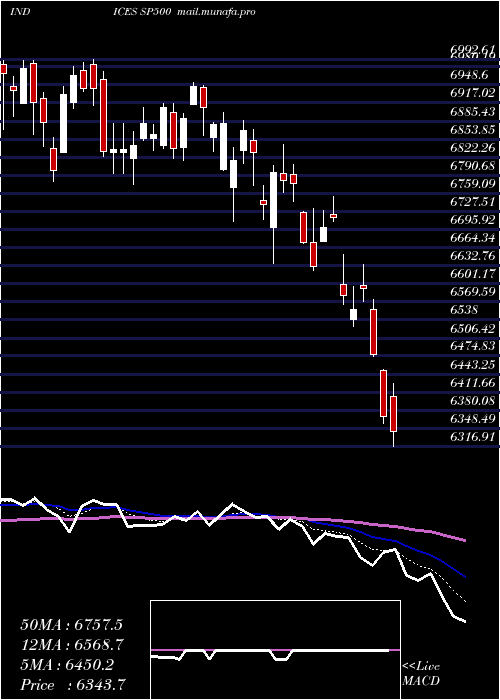Select the 6348.49 price level label
Viewport: 500px width, 700px height.
472,419
